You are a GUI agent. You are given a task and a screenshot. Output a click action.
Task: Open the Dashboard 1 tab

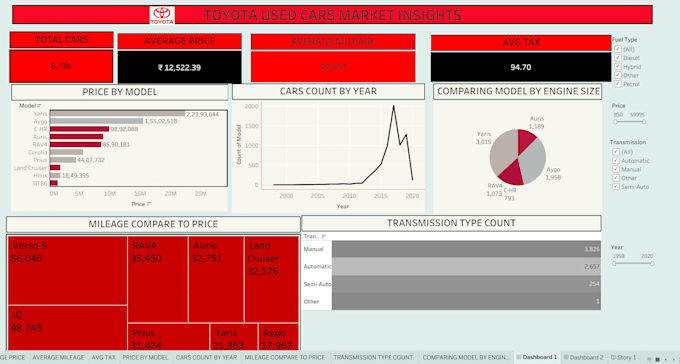[537, 357]
